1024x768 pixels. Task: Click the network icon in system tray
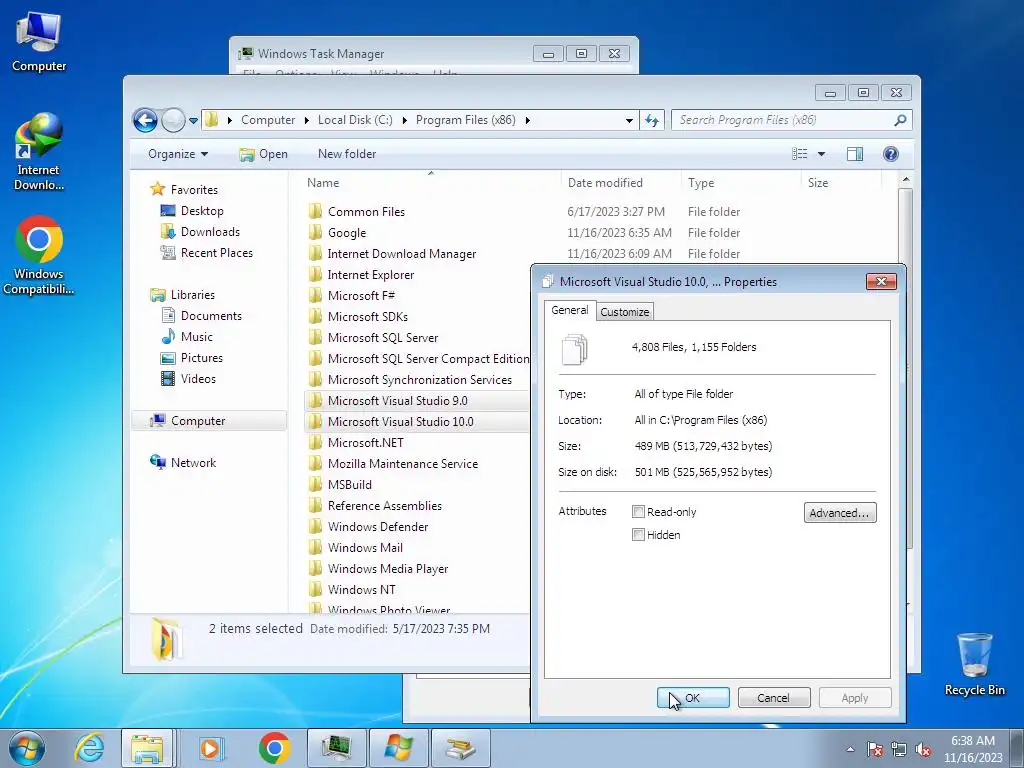click(x=899, y=750)
